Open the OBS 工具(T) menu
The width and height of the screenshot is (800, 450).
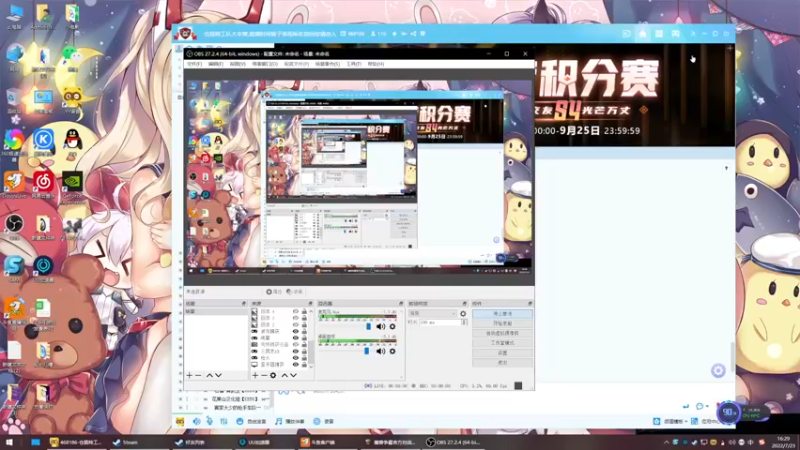354,64
